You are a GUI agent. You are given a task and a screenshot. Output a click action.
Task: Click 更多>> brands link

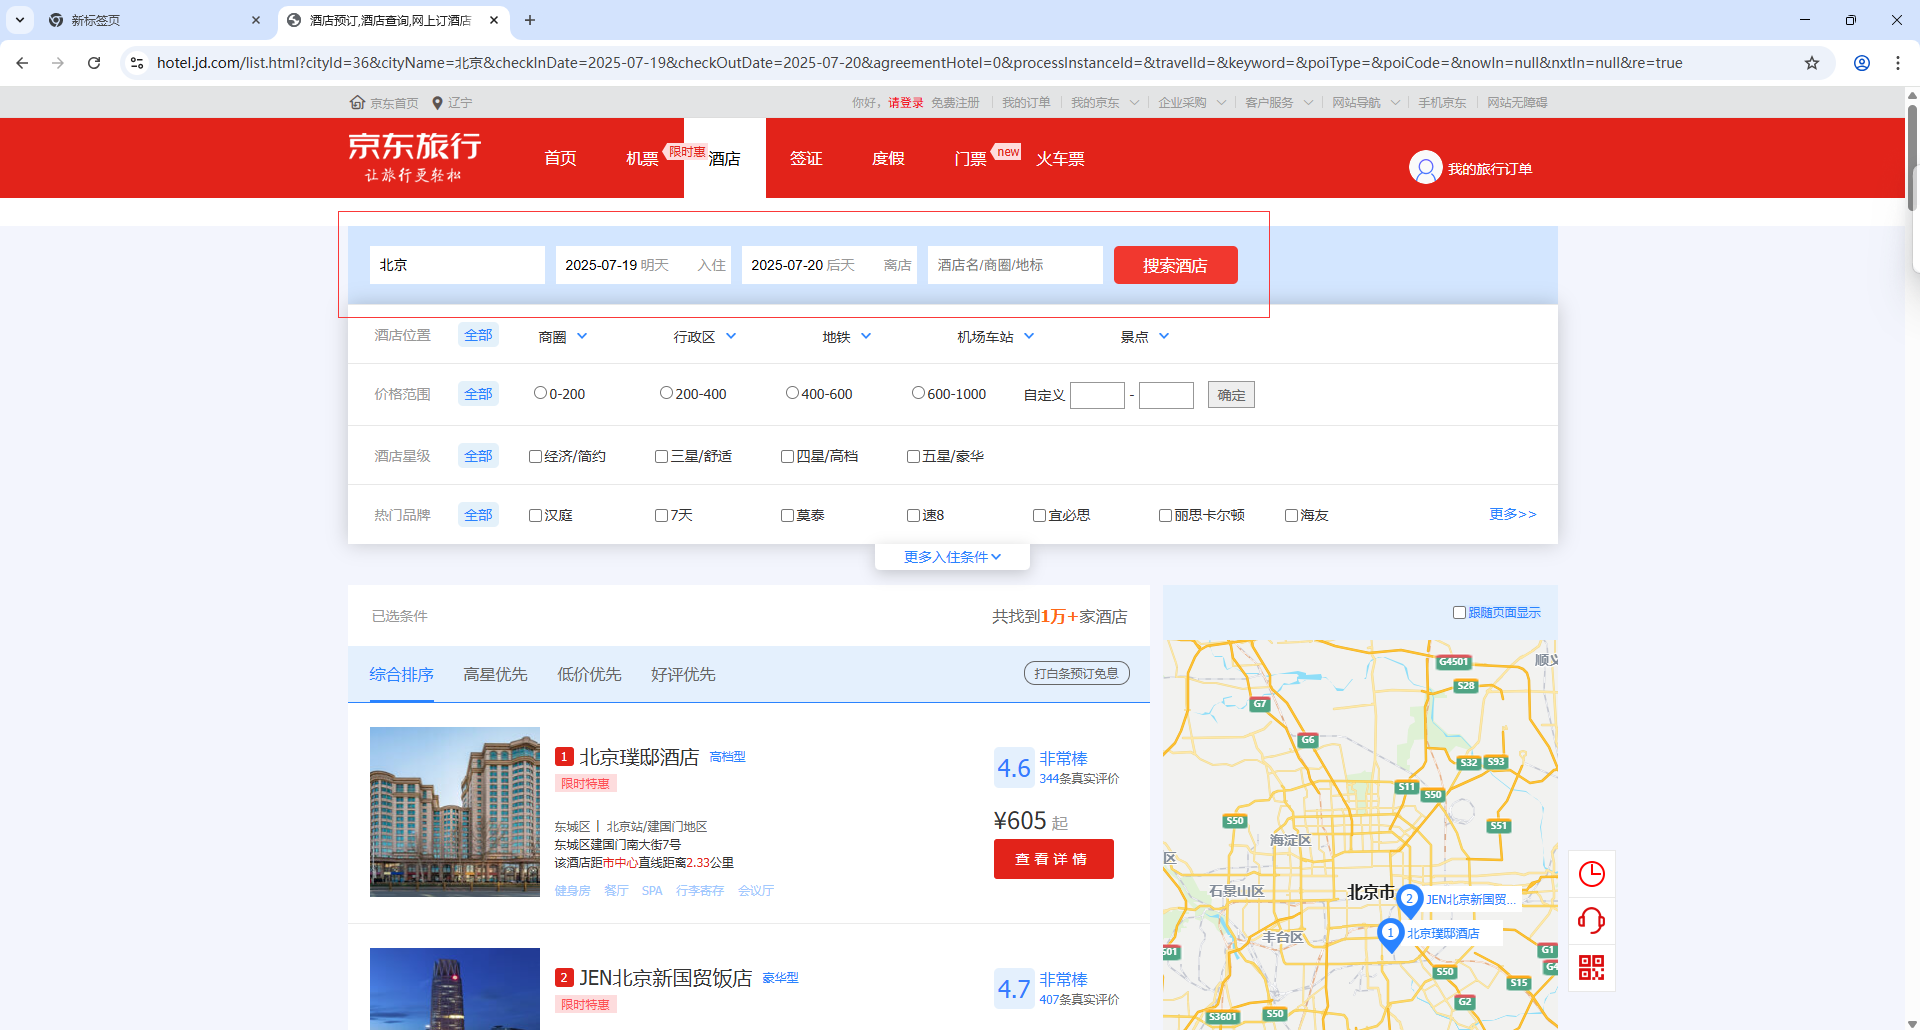tap(1513, 514)
